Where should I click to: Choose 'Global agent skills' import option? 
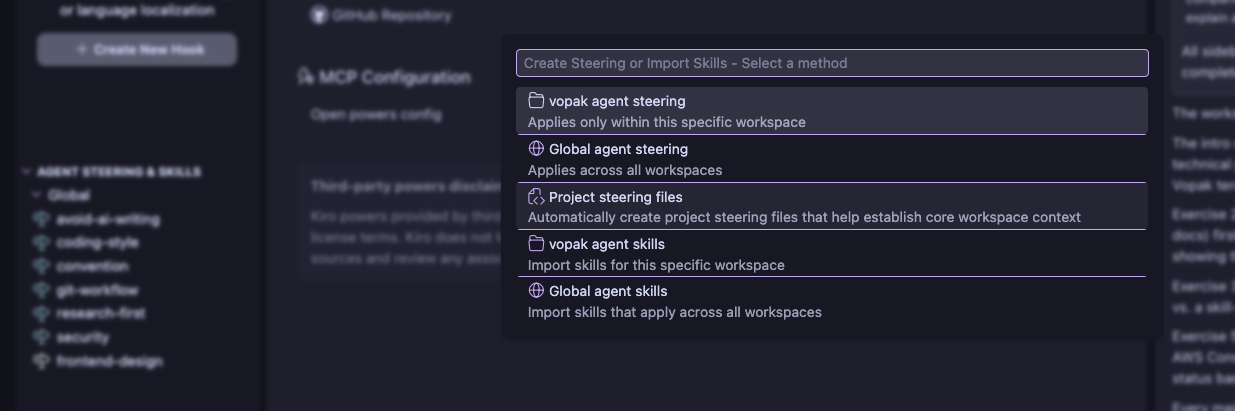[x=832, y=301]
